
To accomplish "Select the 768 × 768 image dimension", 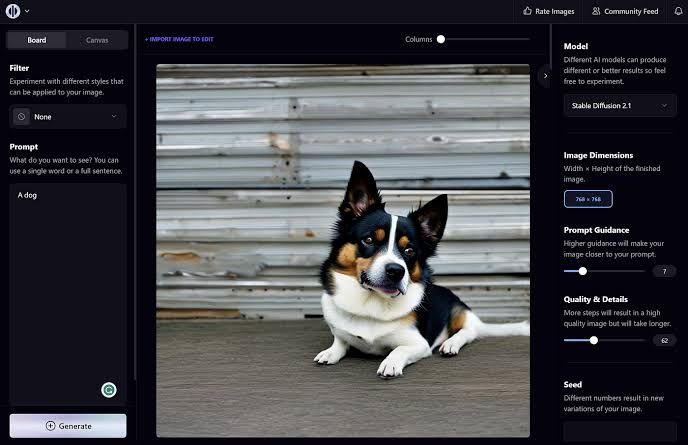I will pos(587,199).
